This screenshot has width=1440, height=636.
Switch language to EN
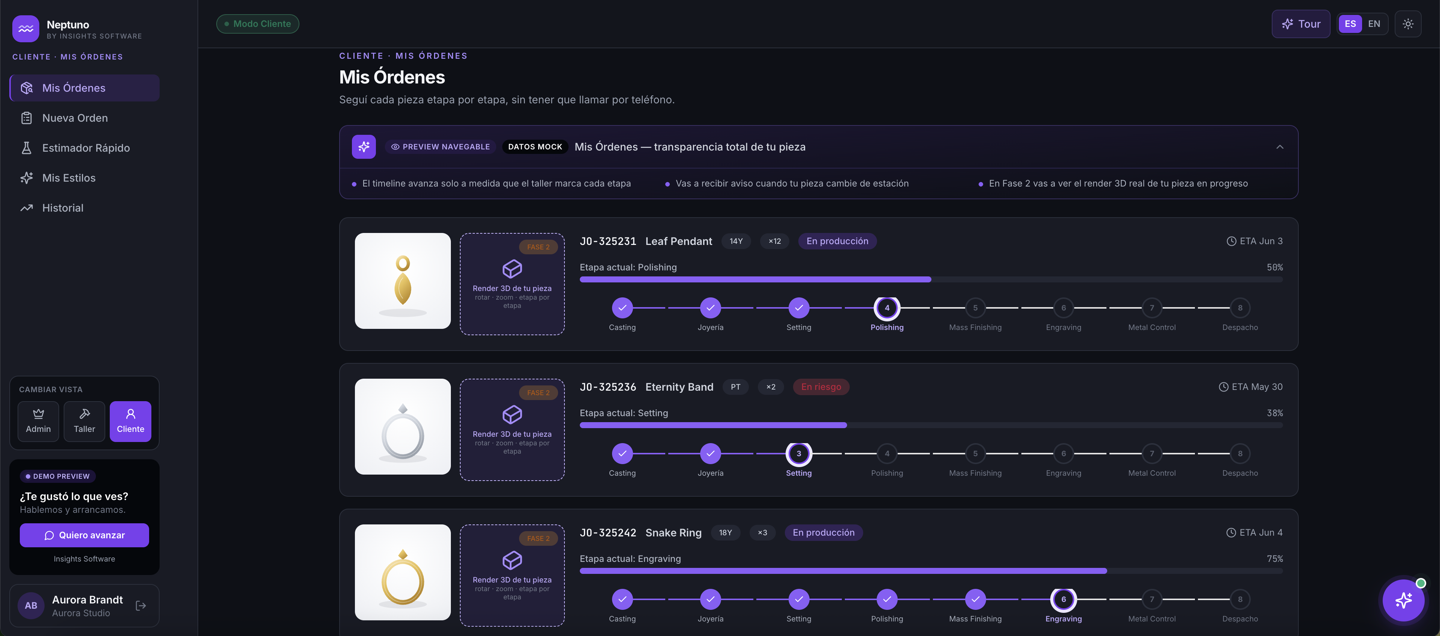coord(1374,24)
